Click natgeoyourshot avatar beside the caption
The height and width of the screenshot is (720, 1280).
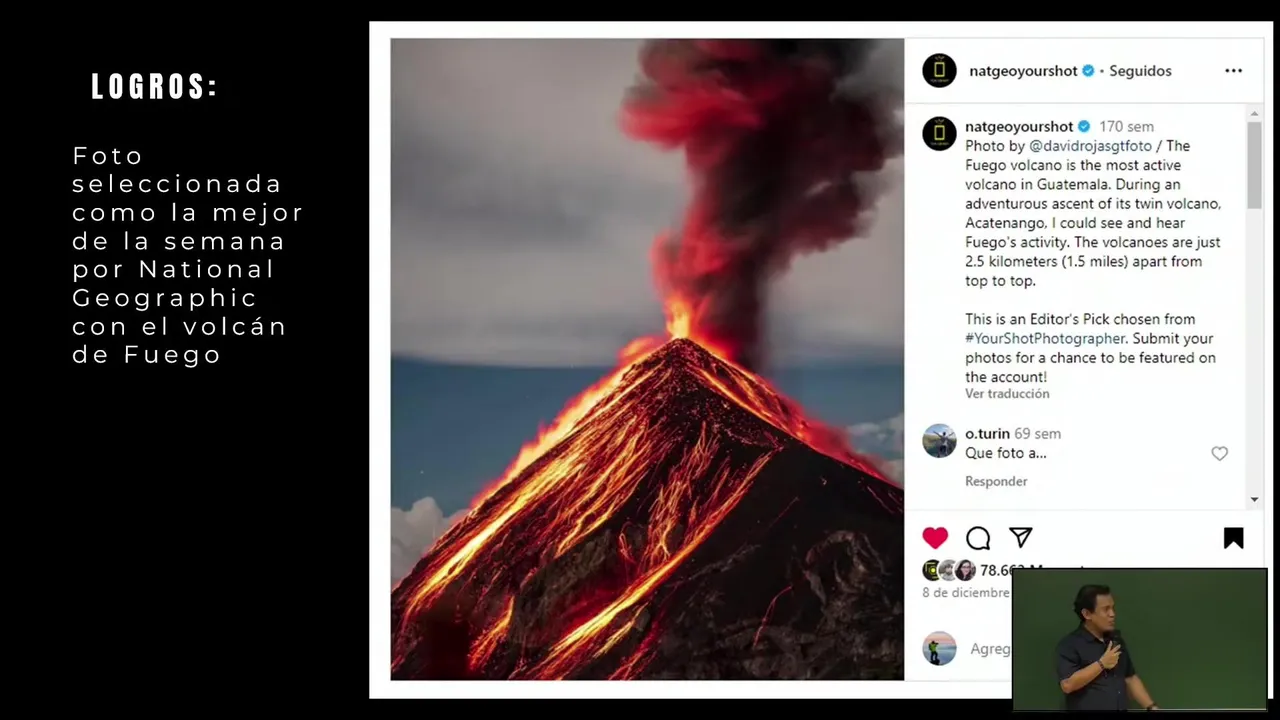(939, 133)
